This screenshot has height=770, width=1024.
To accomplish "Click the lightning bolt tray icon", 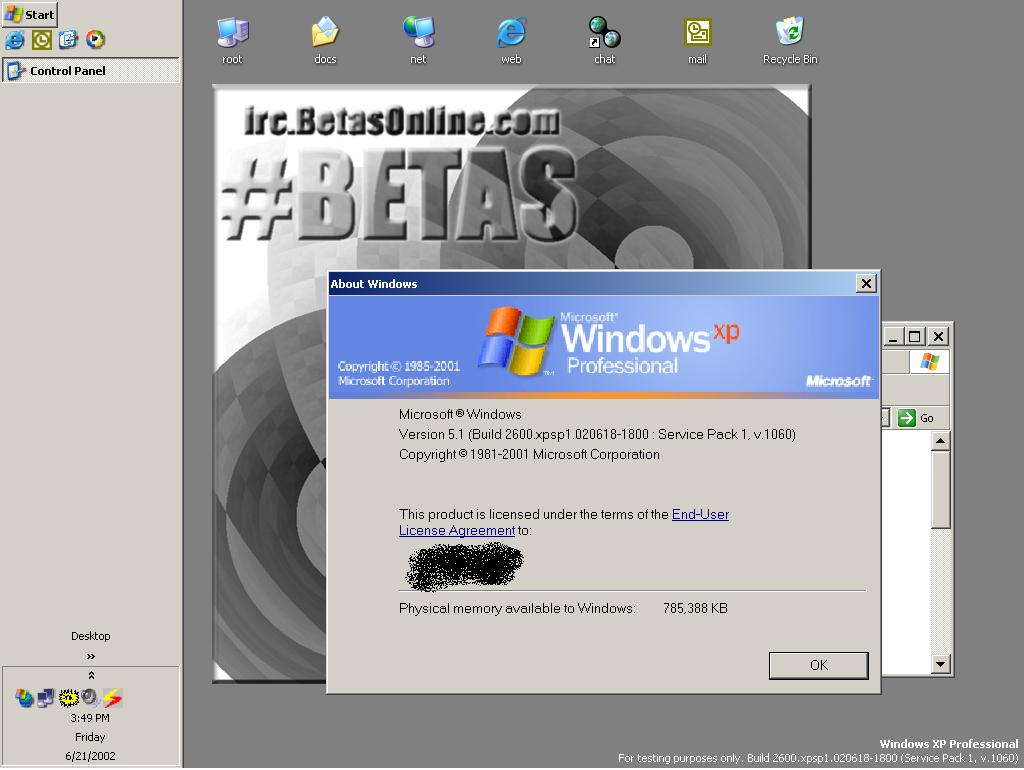I will click(112, 698).
